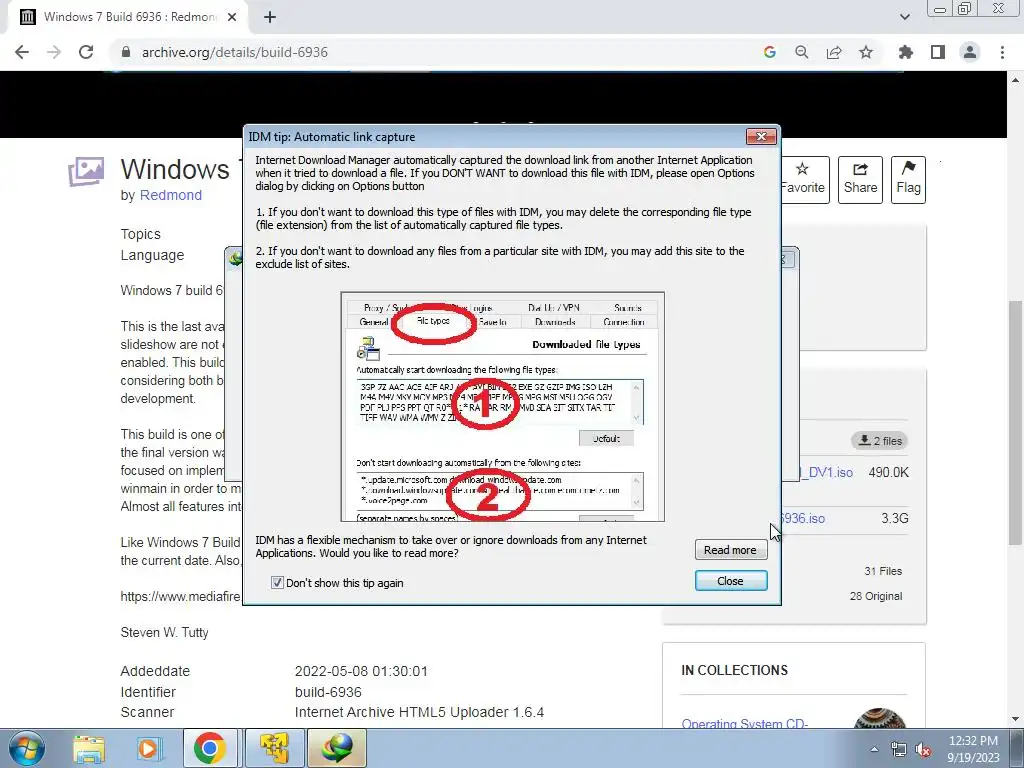The image size is (1024, 768).
Task: Open Read more about IDM
Action: point(730,550)
